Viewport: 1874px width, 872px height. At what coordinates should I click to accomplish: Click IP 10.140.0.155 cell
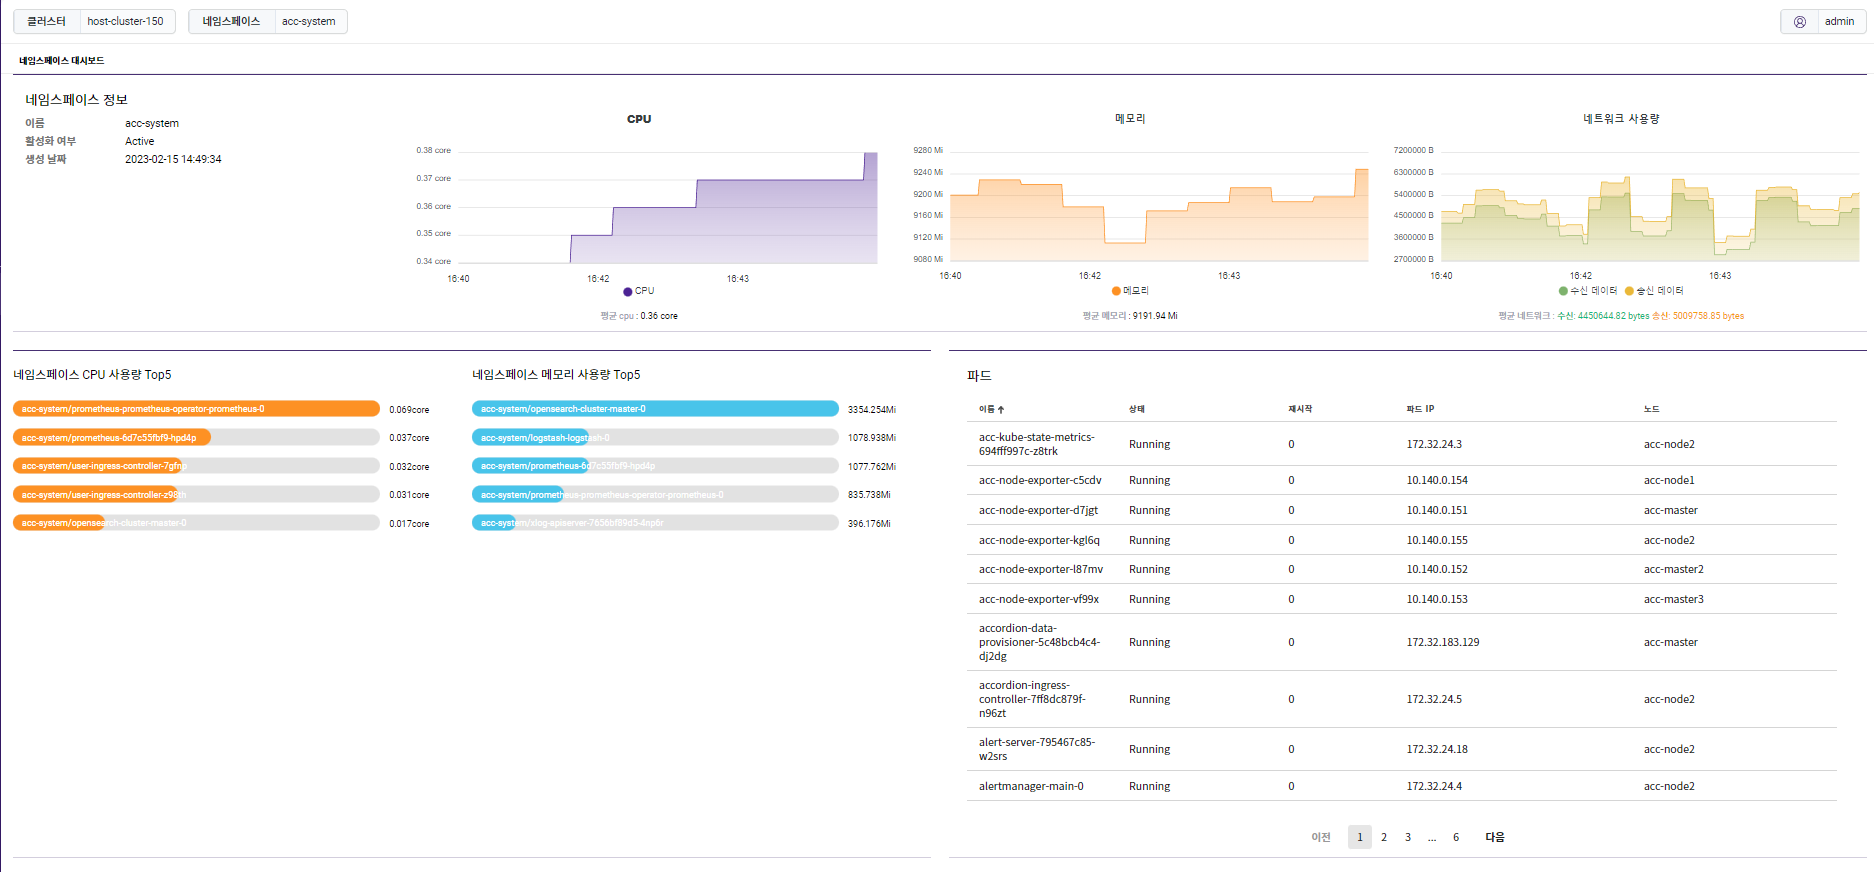click(x=1437, y=540)
